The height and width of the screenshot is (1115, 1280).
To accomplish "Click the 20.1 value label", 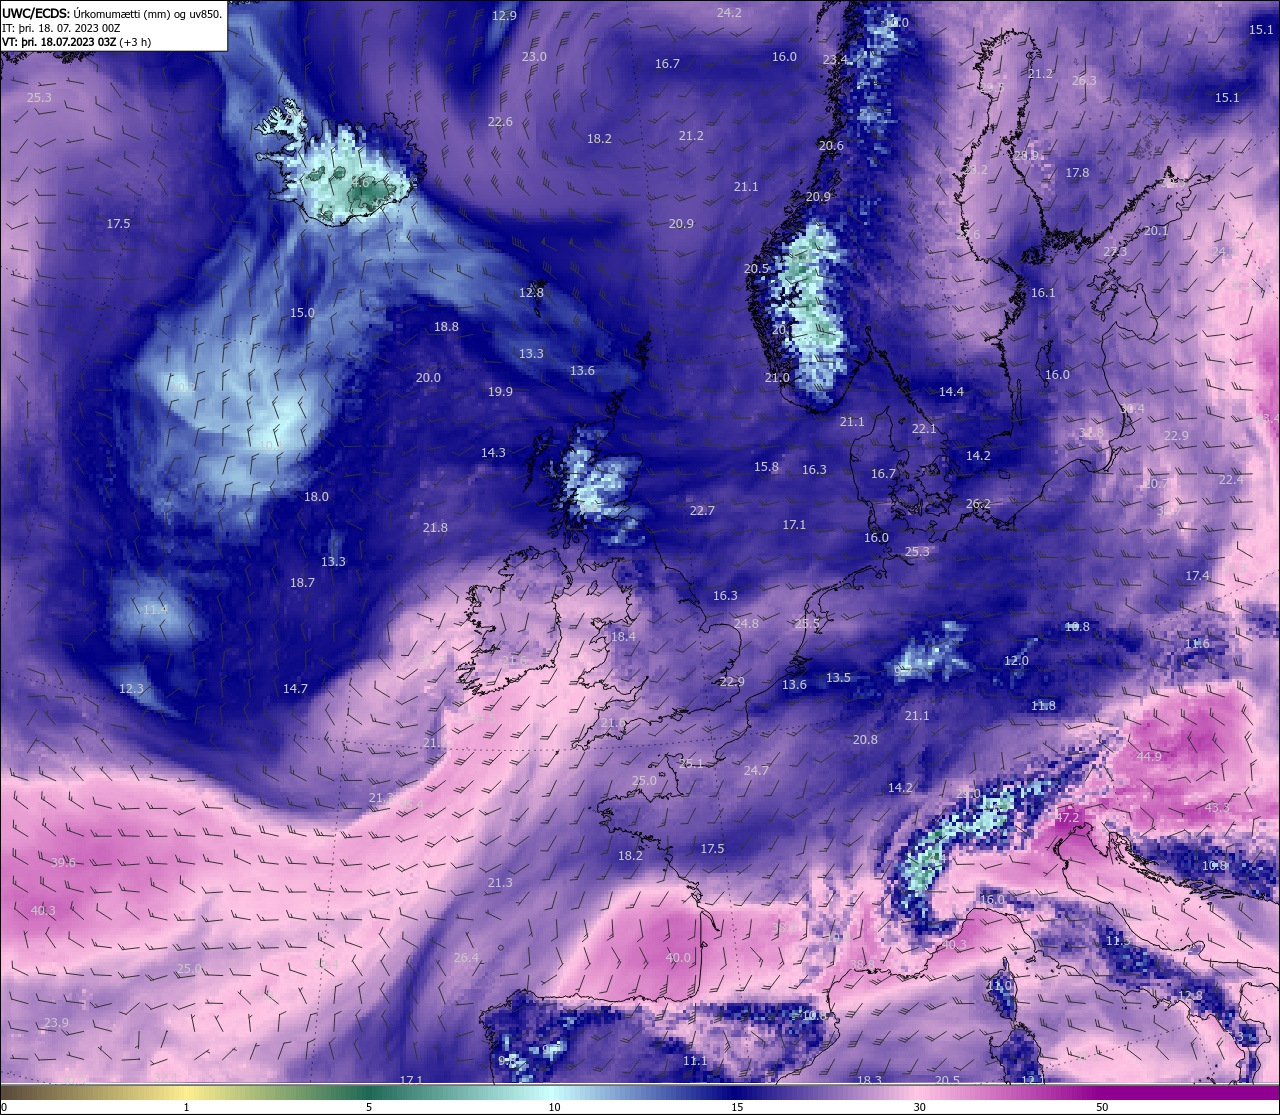I will pyautogui.click(x=1156, y=231).
